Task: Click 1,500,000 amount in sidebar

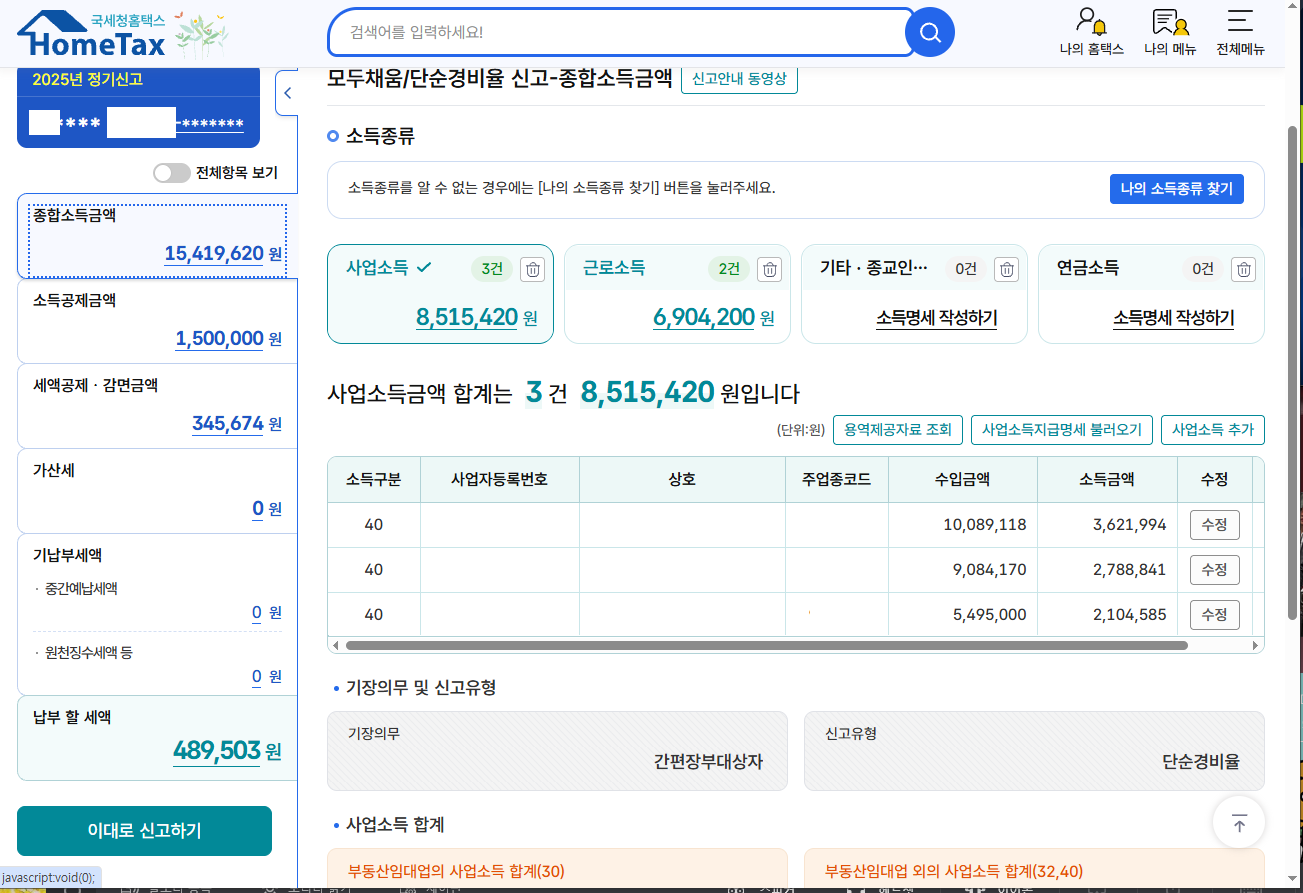Action: click(219, 339)
